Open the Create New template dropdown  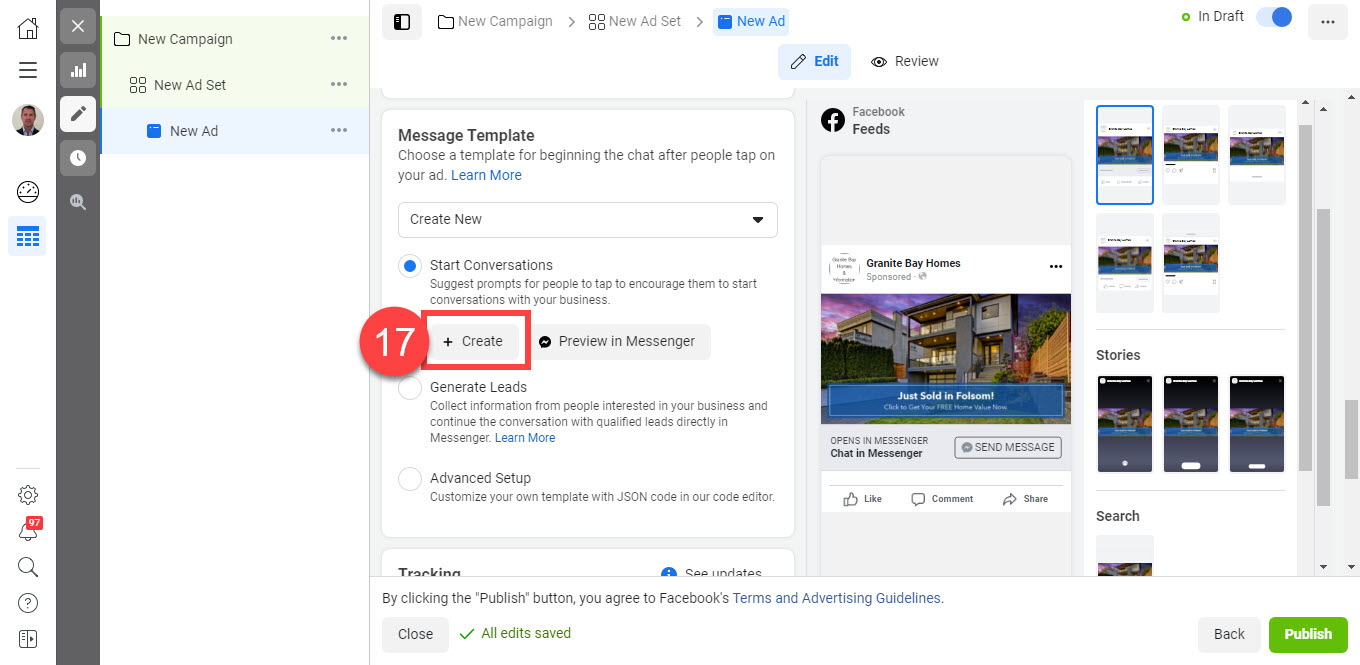click(587, 219)
